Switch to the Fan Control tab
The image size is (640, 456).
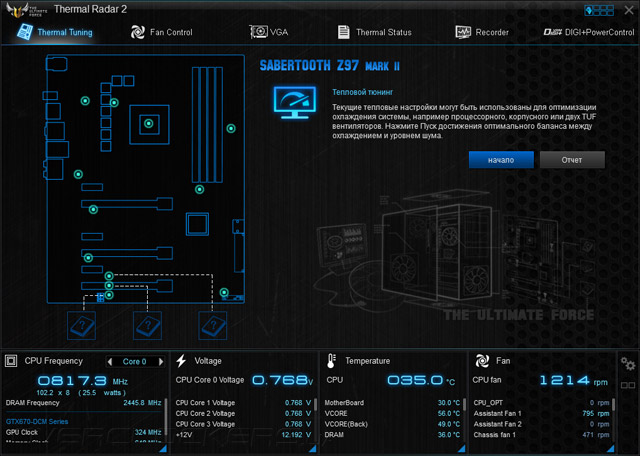coord(162,32)
